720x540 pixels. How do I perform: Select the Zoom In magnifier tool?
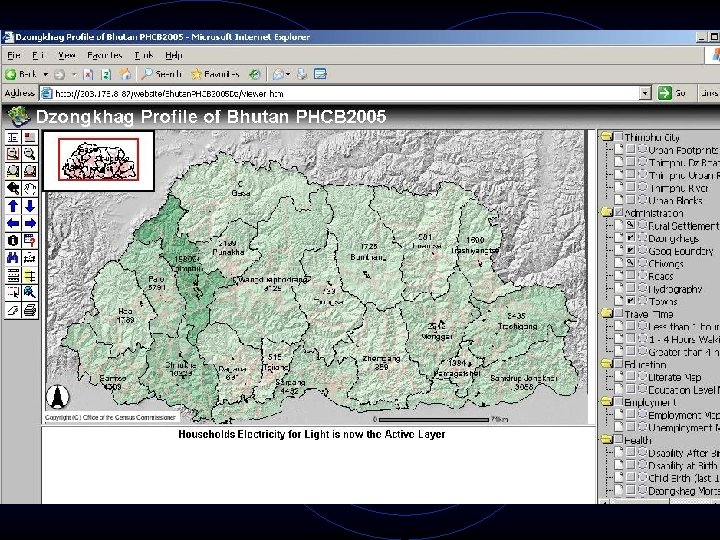(13, 154)
